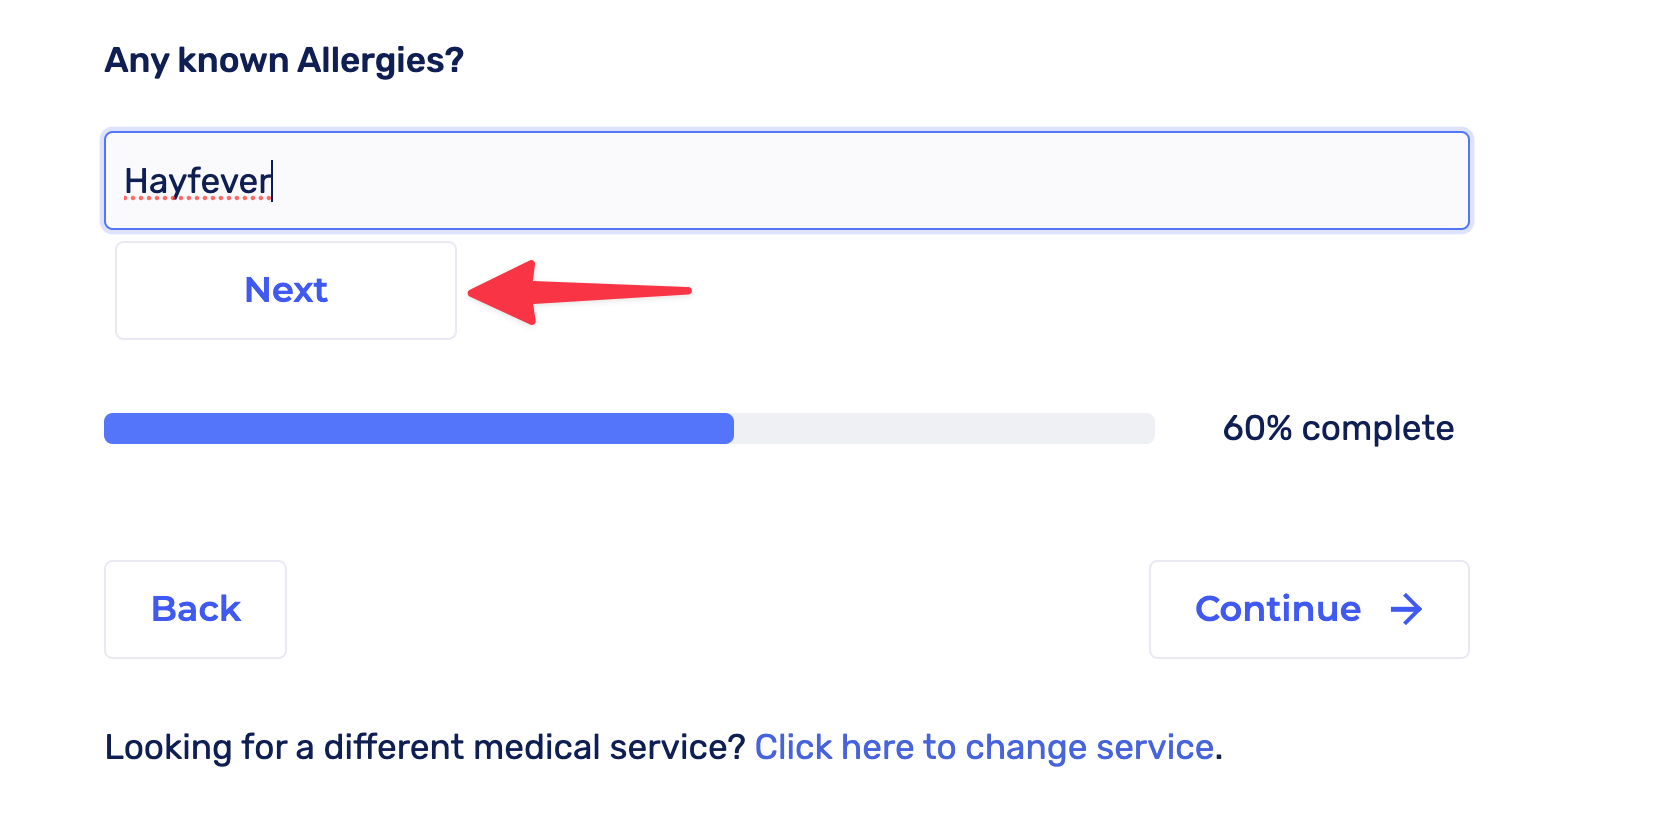Click the word Hayfever in the allergies field
Image resolution: width=1680 pixels, height=826 pixels.
(197, 181)
